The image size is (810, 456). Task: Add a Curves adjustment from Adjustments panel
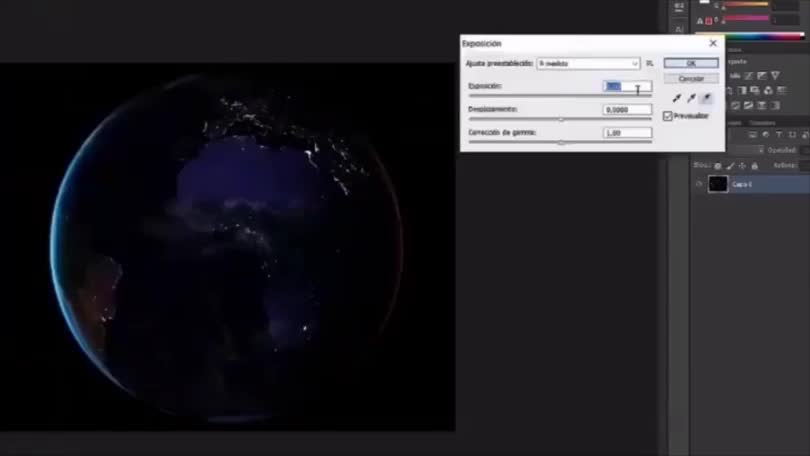tap(748, 76)
